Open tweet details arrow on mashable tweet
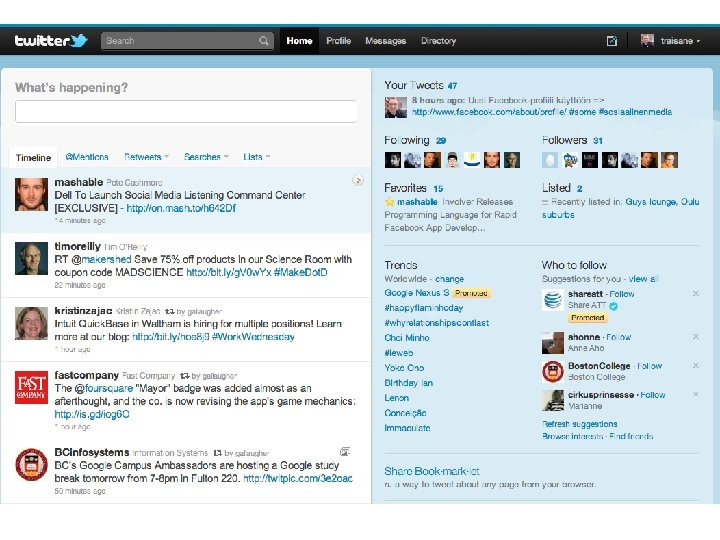 358,180
